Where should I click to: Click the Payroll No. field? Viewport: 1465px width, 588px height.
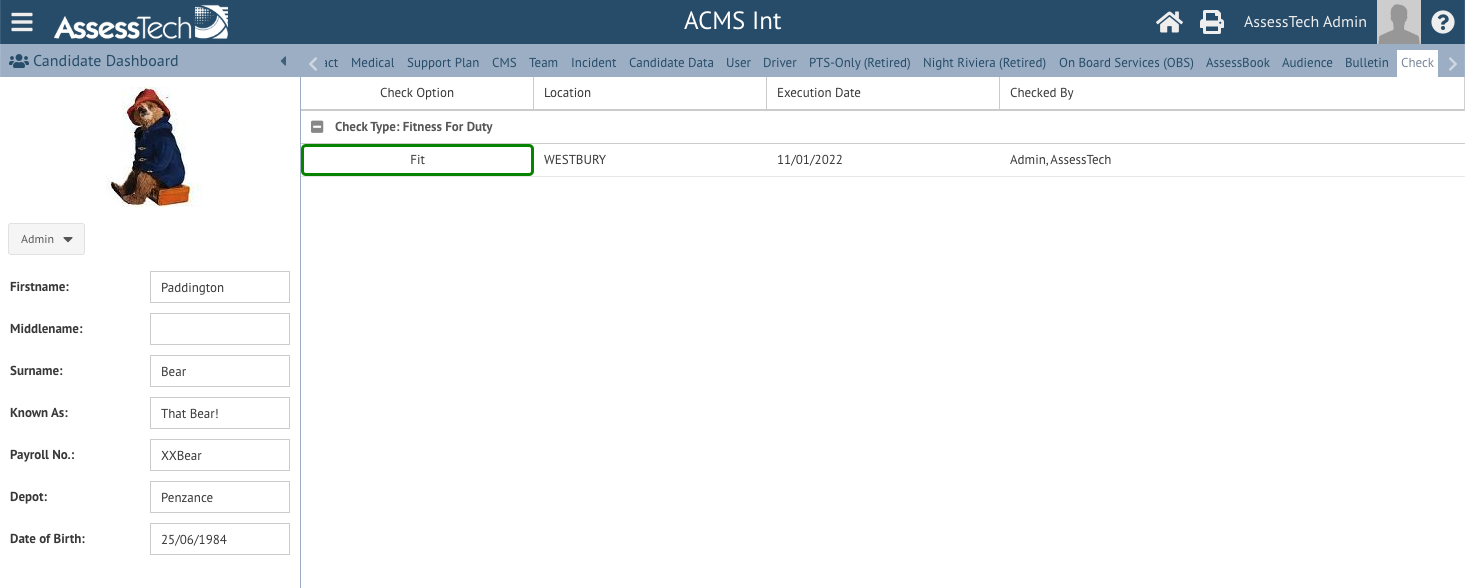coord(219,455)
